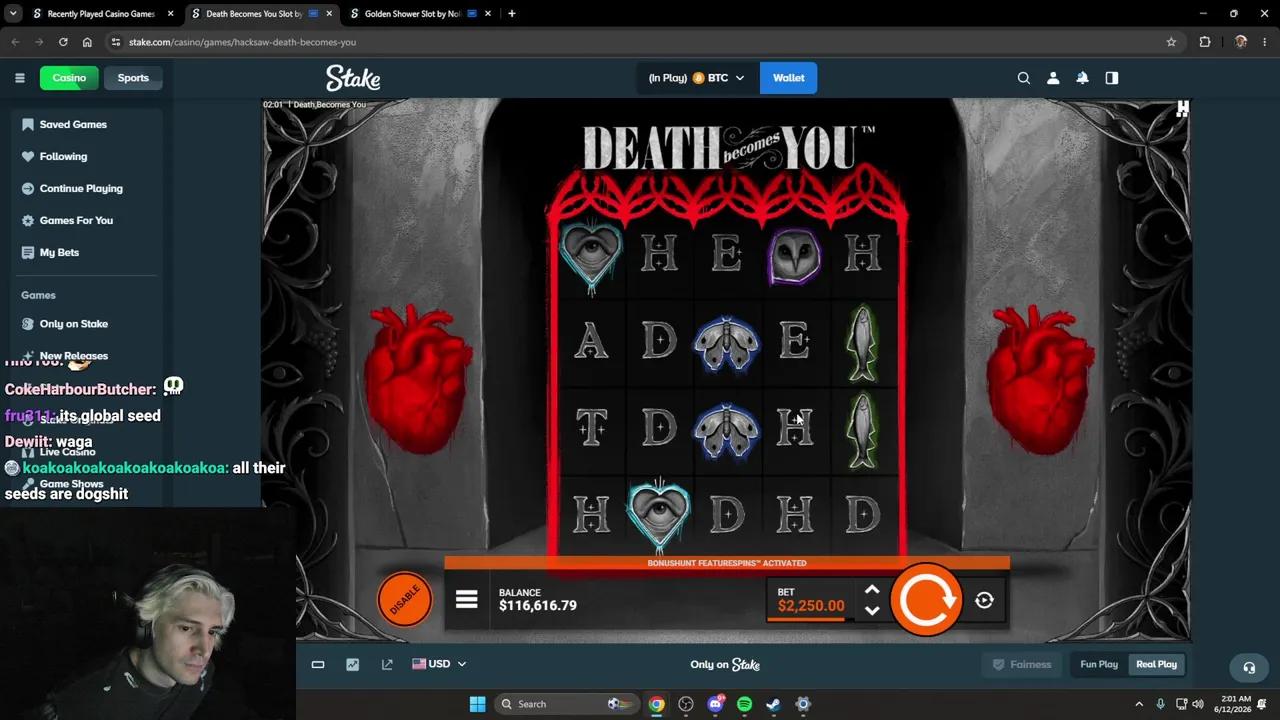The width and height of the screenshot is (1280, 720).
Task: Open the USD display currency dropdown
Action: [x=439, y=664]
